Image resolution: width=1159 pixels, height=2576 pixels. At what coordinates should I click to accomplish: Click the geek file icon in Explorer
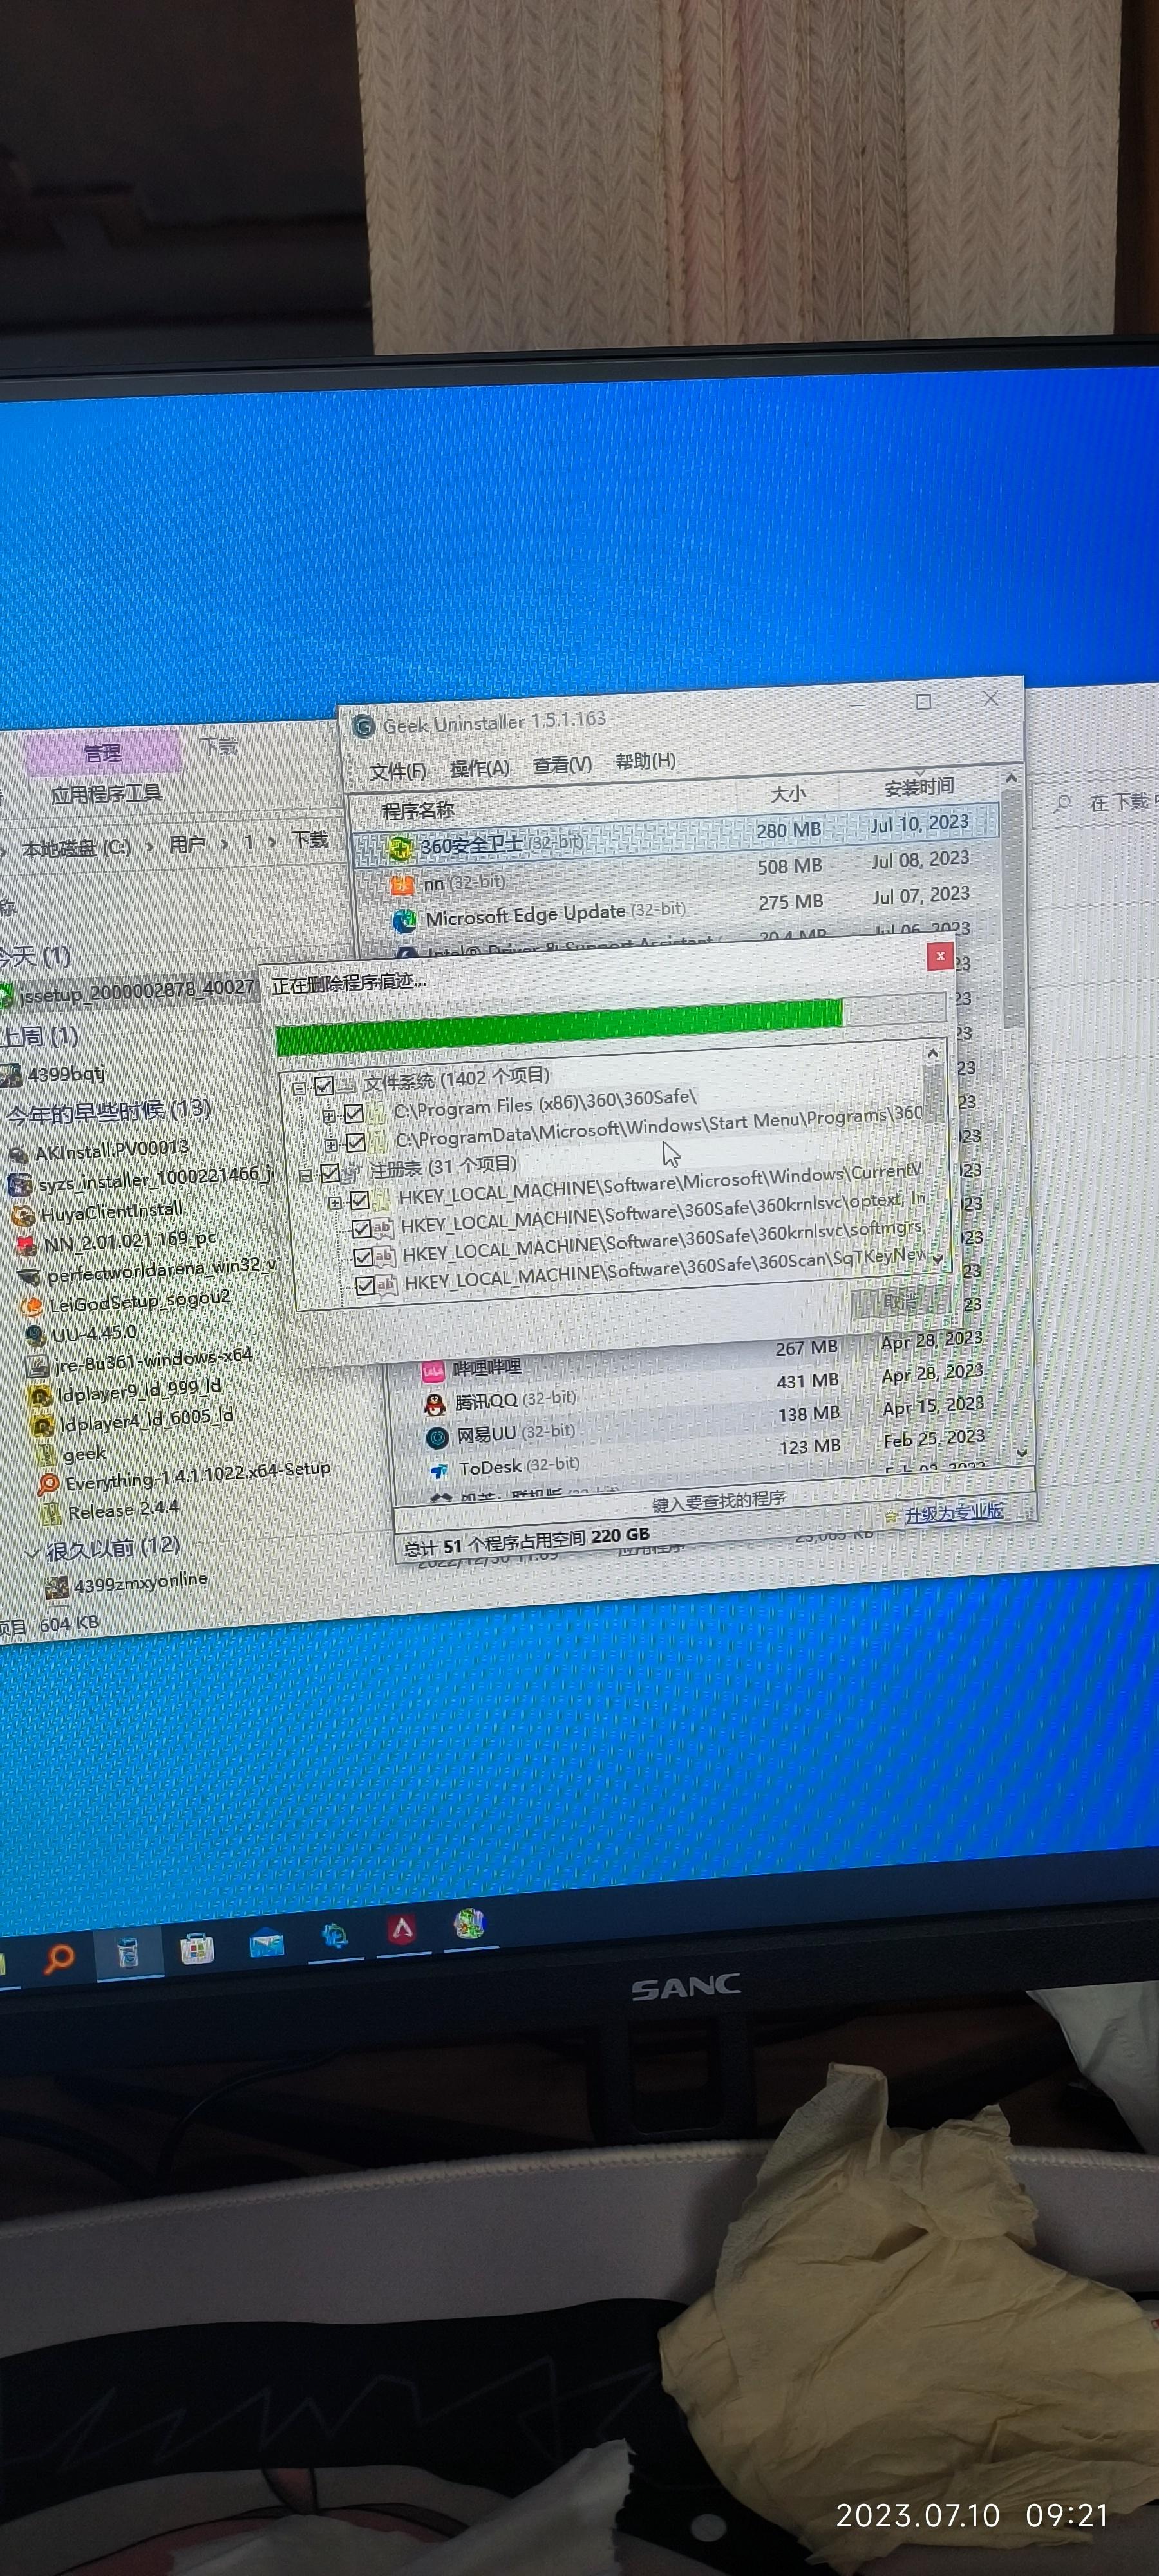(x=46, y=1455)
